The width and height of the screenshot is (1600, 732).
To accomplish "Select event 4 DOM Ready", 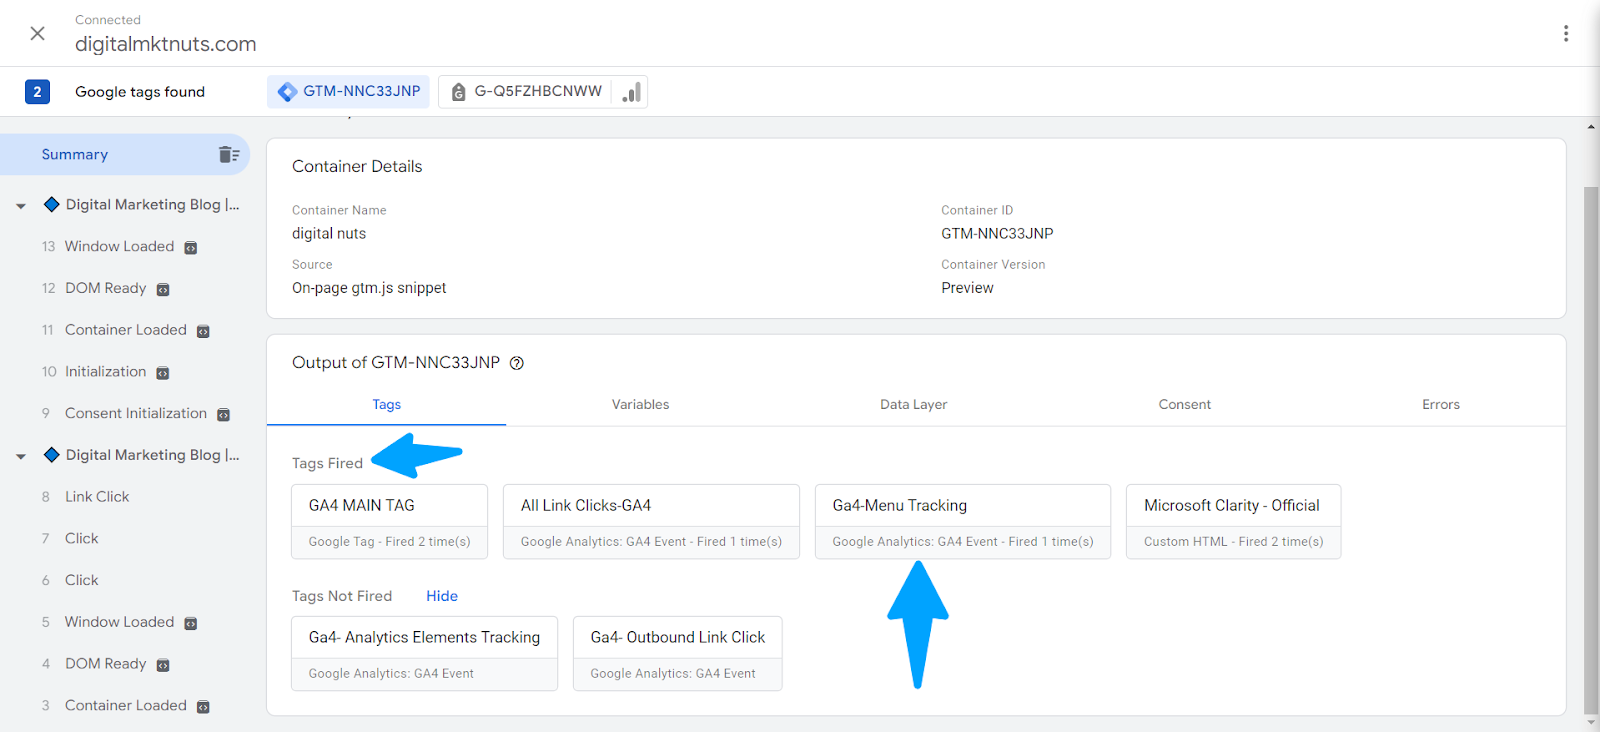I will 105,664.
